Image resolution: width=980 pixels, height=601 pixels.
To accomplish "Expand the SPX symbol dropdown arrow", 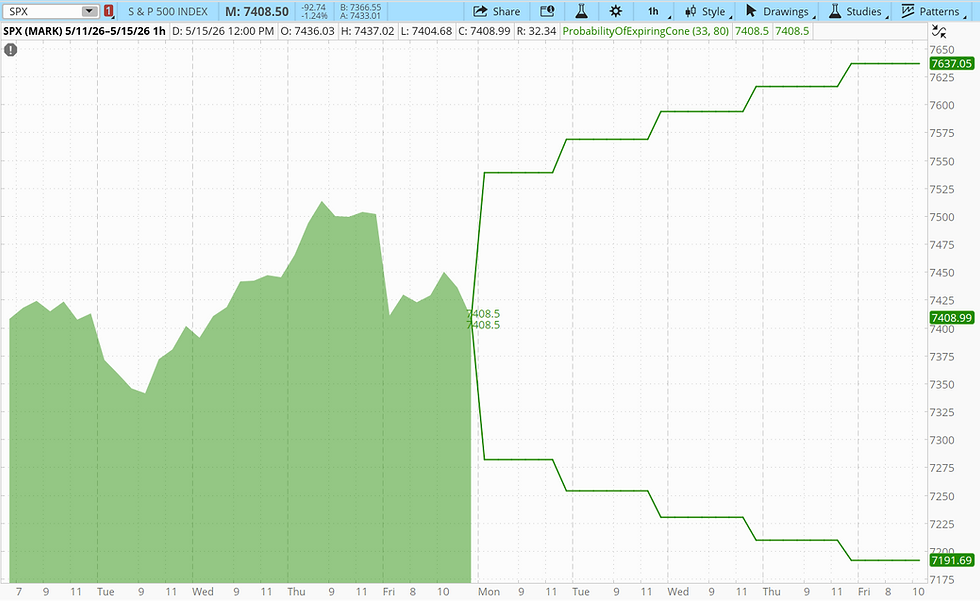I will point(89,11).
